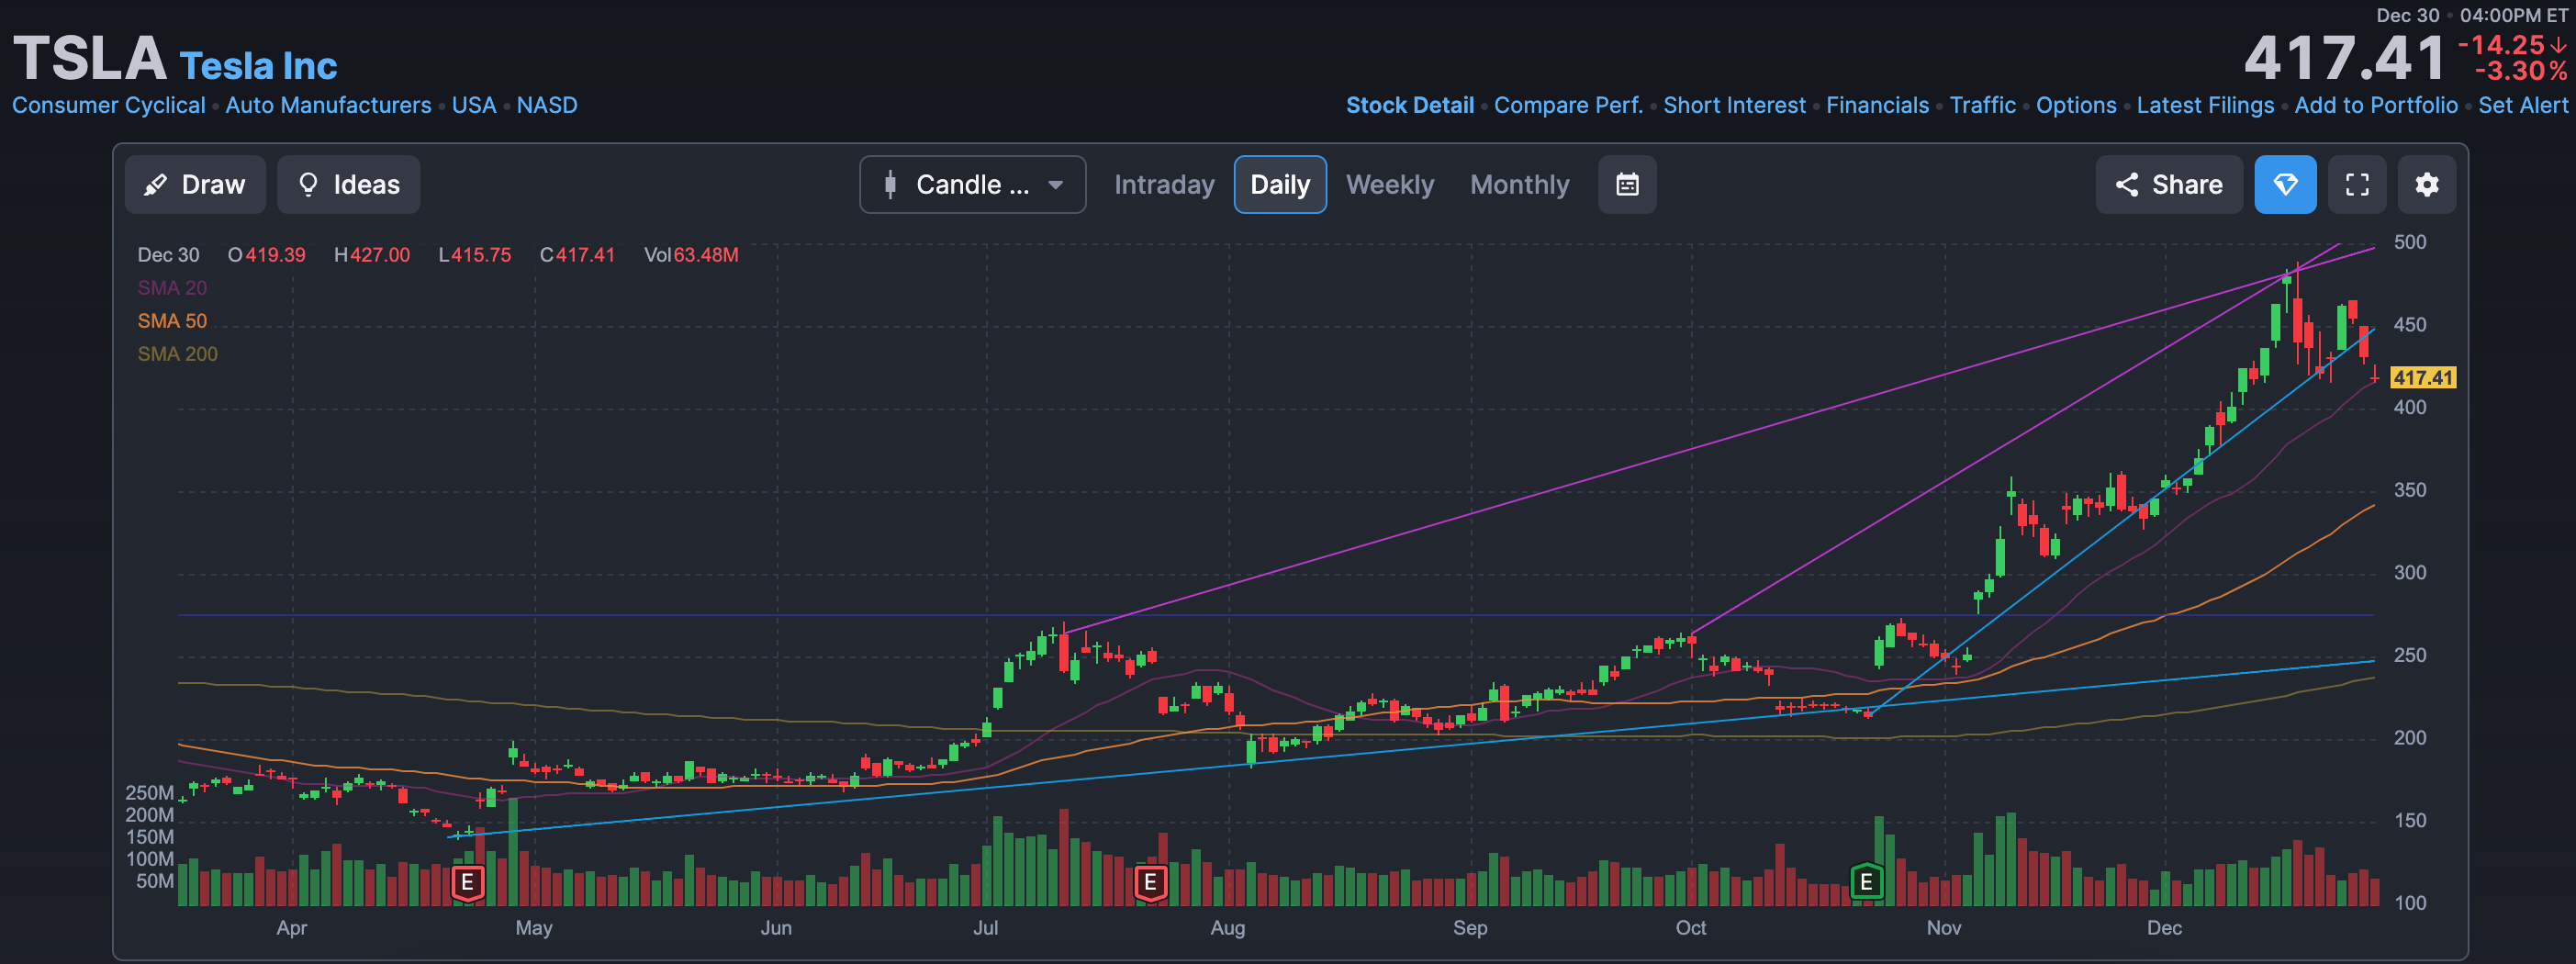Open the date range calendar icon
This screenshot has width=2576, height=964.
point(1627,185)
